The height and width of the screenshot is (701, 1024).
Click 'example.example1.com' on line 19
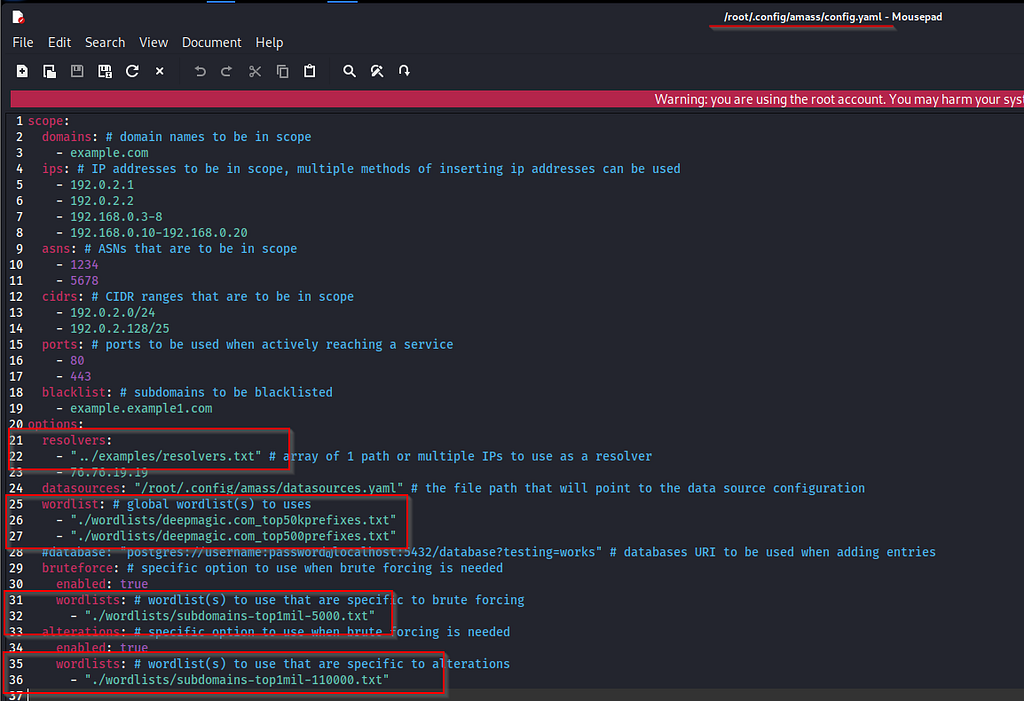pos(141,408)
